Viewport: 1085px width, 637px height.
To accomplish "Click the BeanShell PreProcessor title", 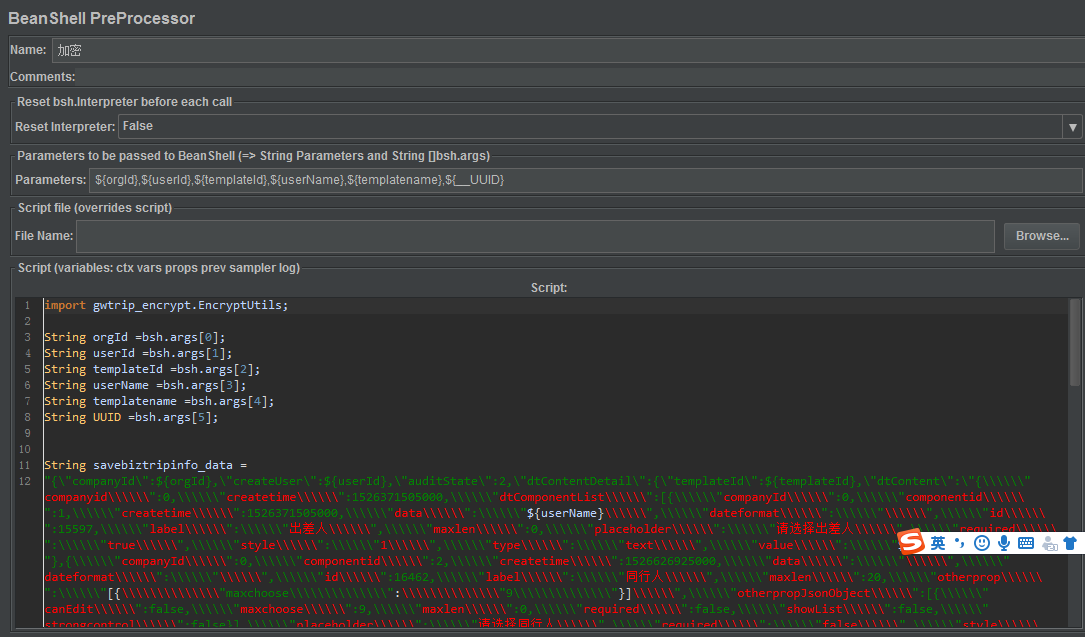I will coord(102,19).
